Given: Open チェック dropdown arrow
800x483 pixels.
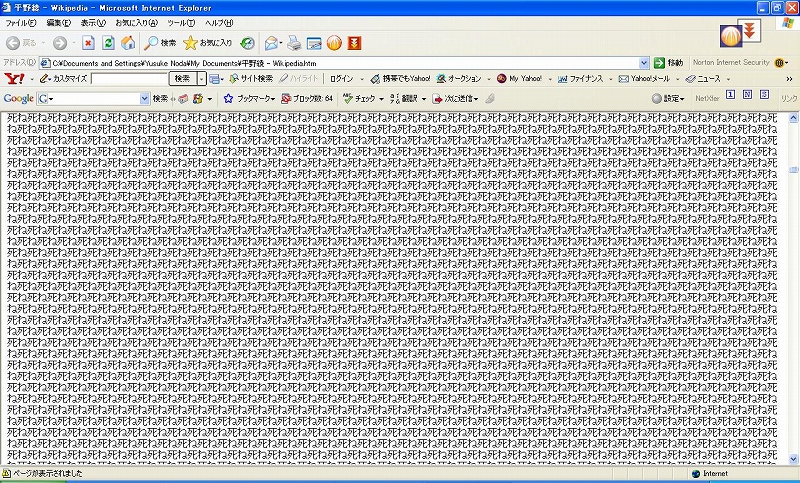Looking at the screenshot, I should coord(381,99).
